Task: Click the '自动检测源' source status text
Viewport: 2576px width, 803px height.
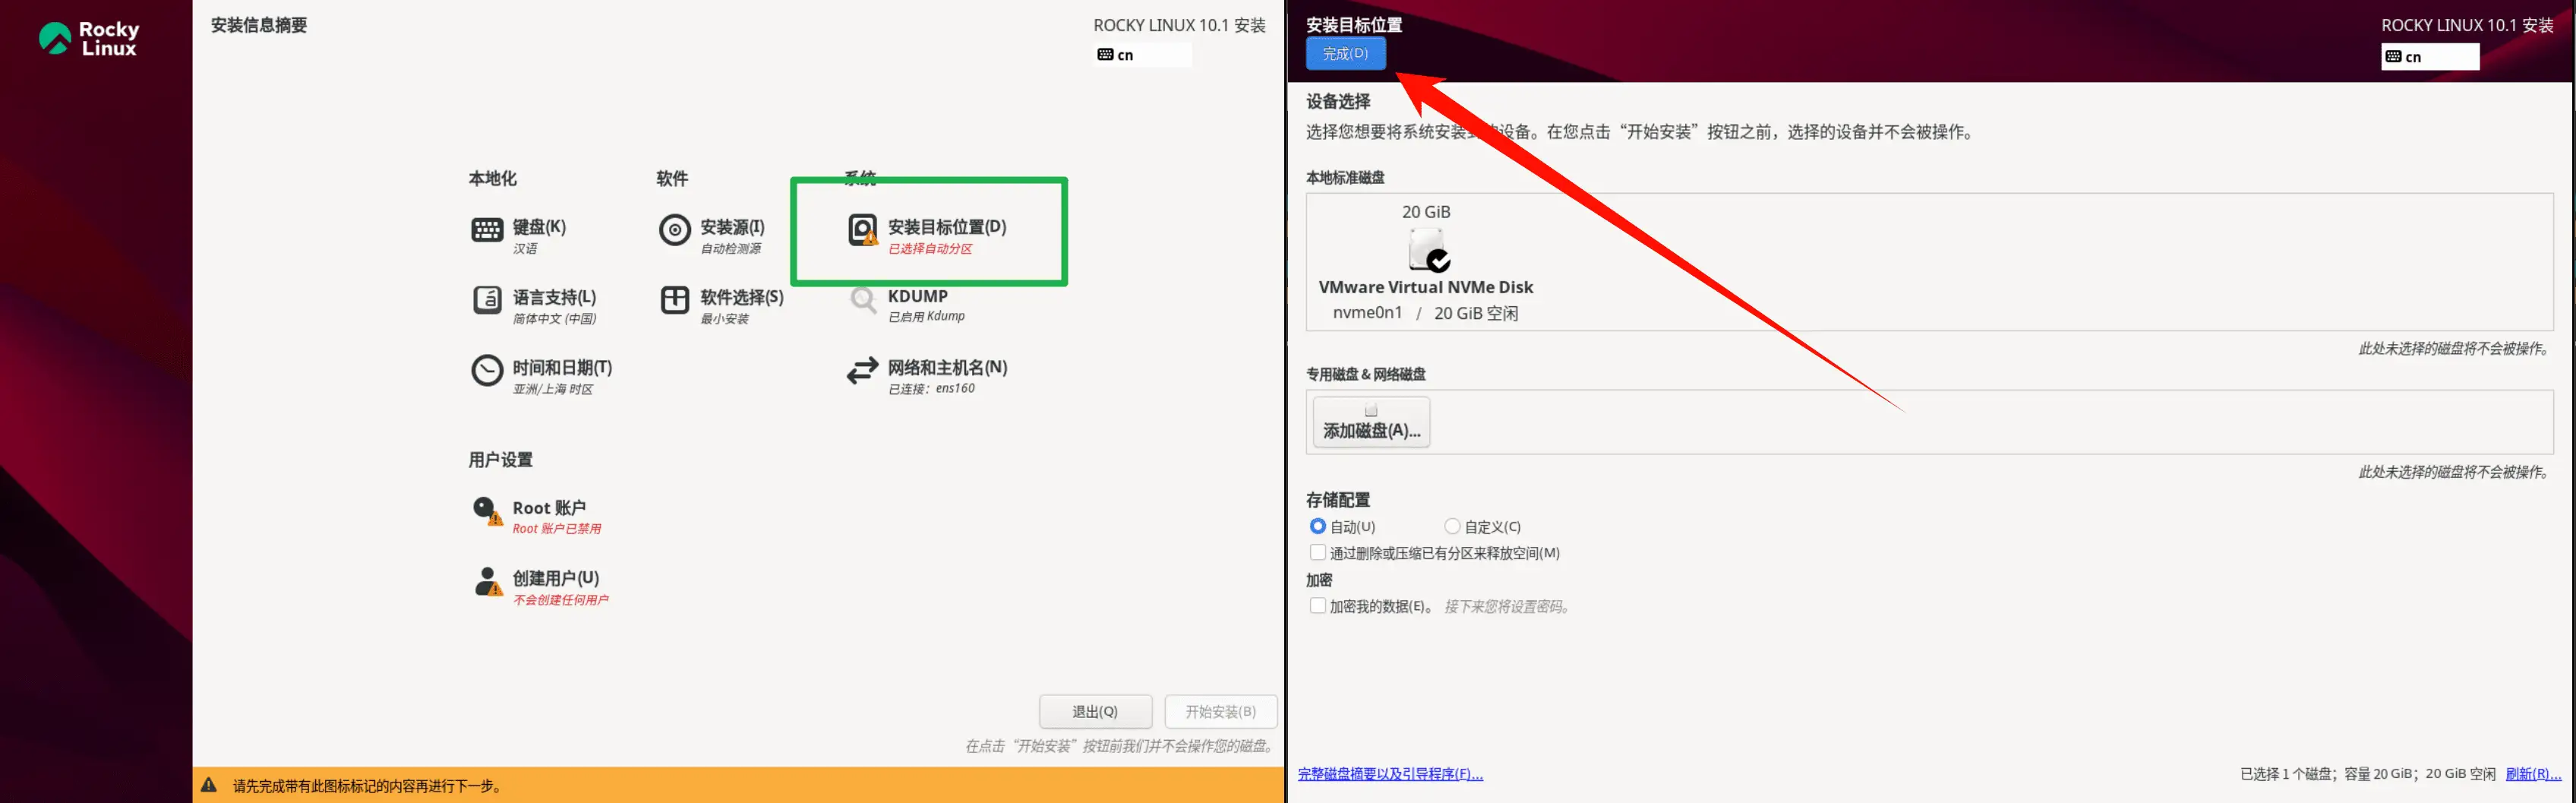Action: (730, 249)
